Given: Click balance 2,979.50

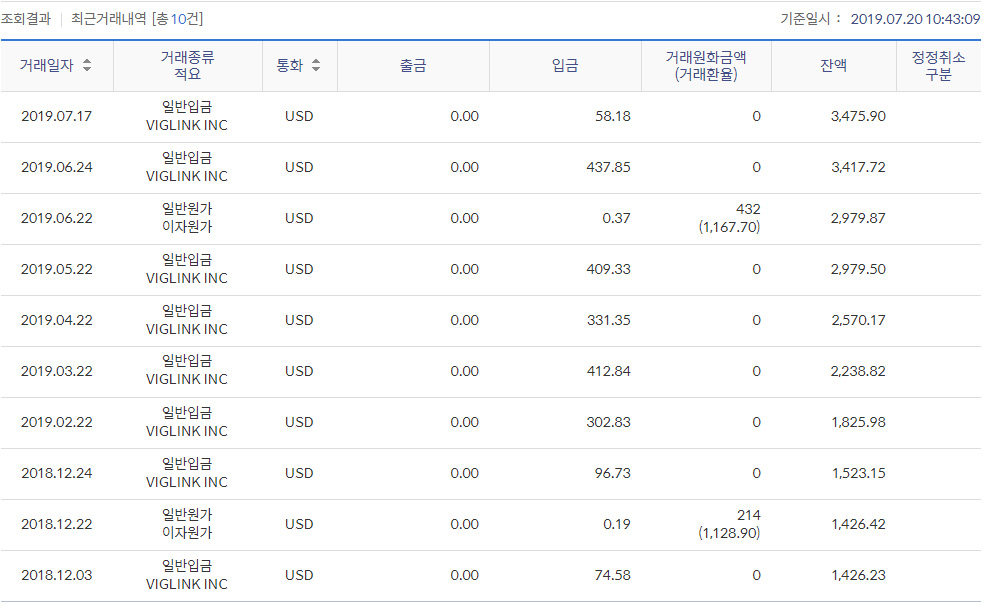Looking at the screenshot, I should coord(858,269).
